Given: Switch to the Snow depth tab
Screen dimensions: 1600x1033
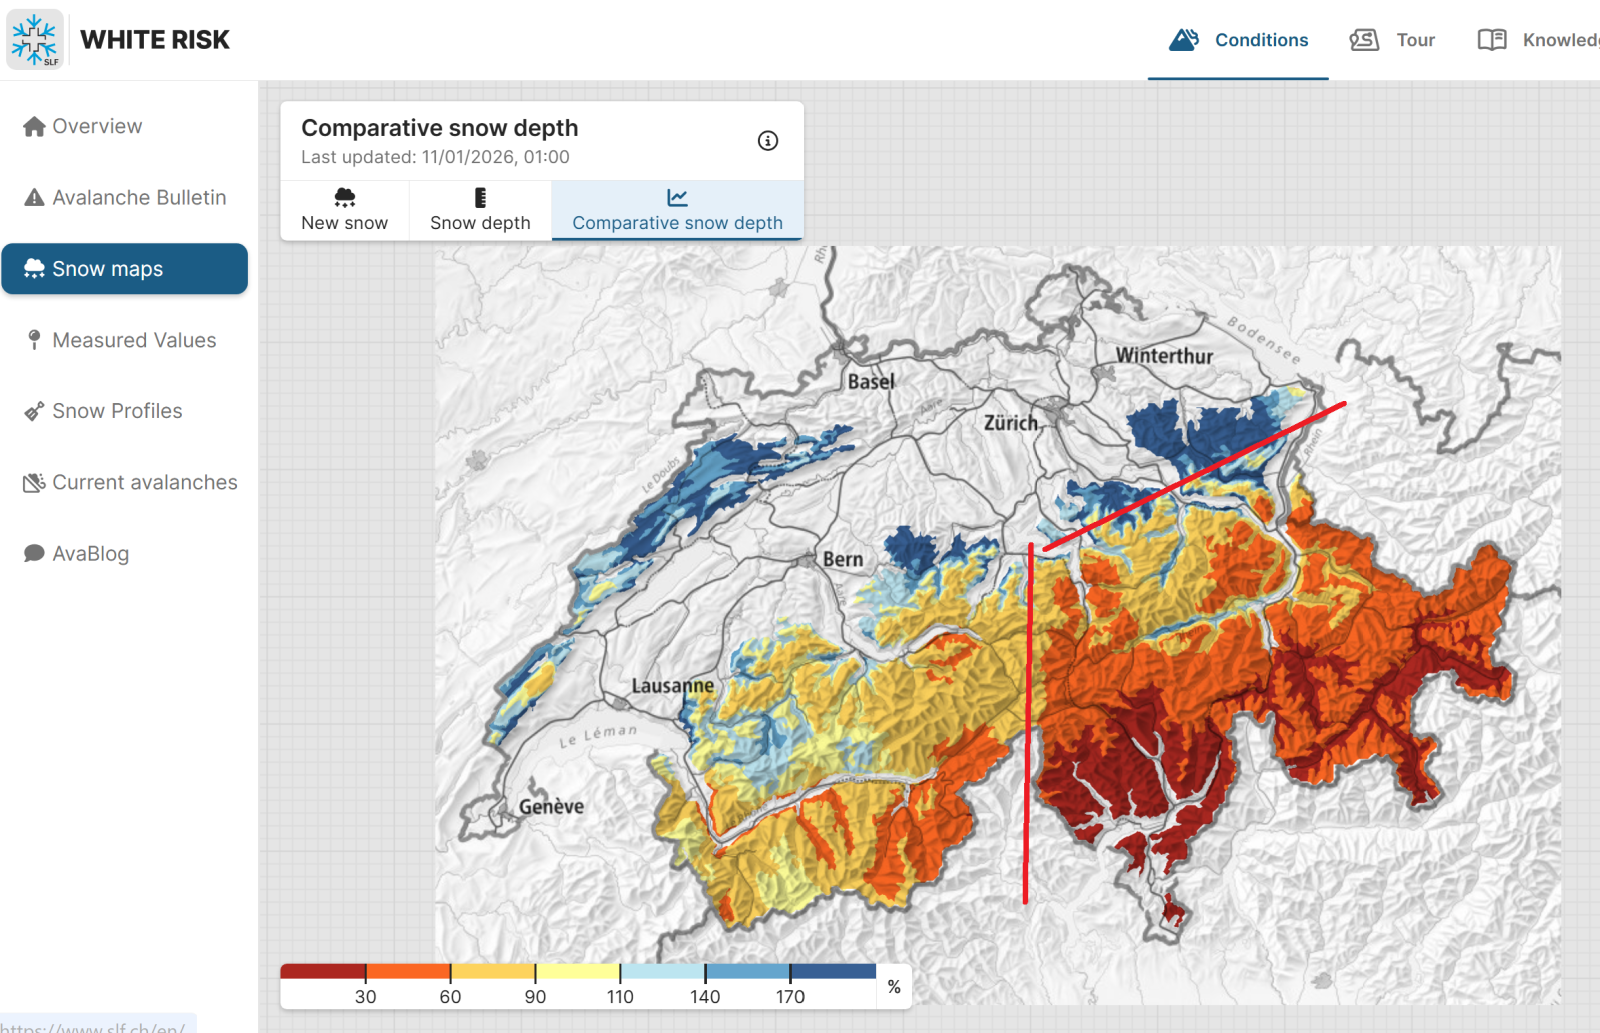Looking at the screenshot, I should point(480,222).
